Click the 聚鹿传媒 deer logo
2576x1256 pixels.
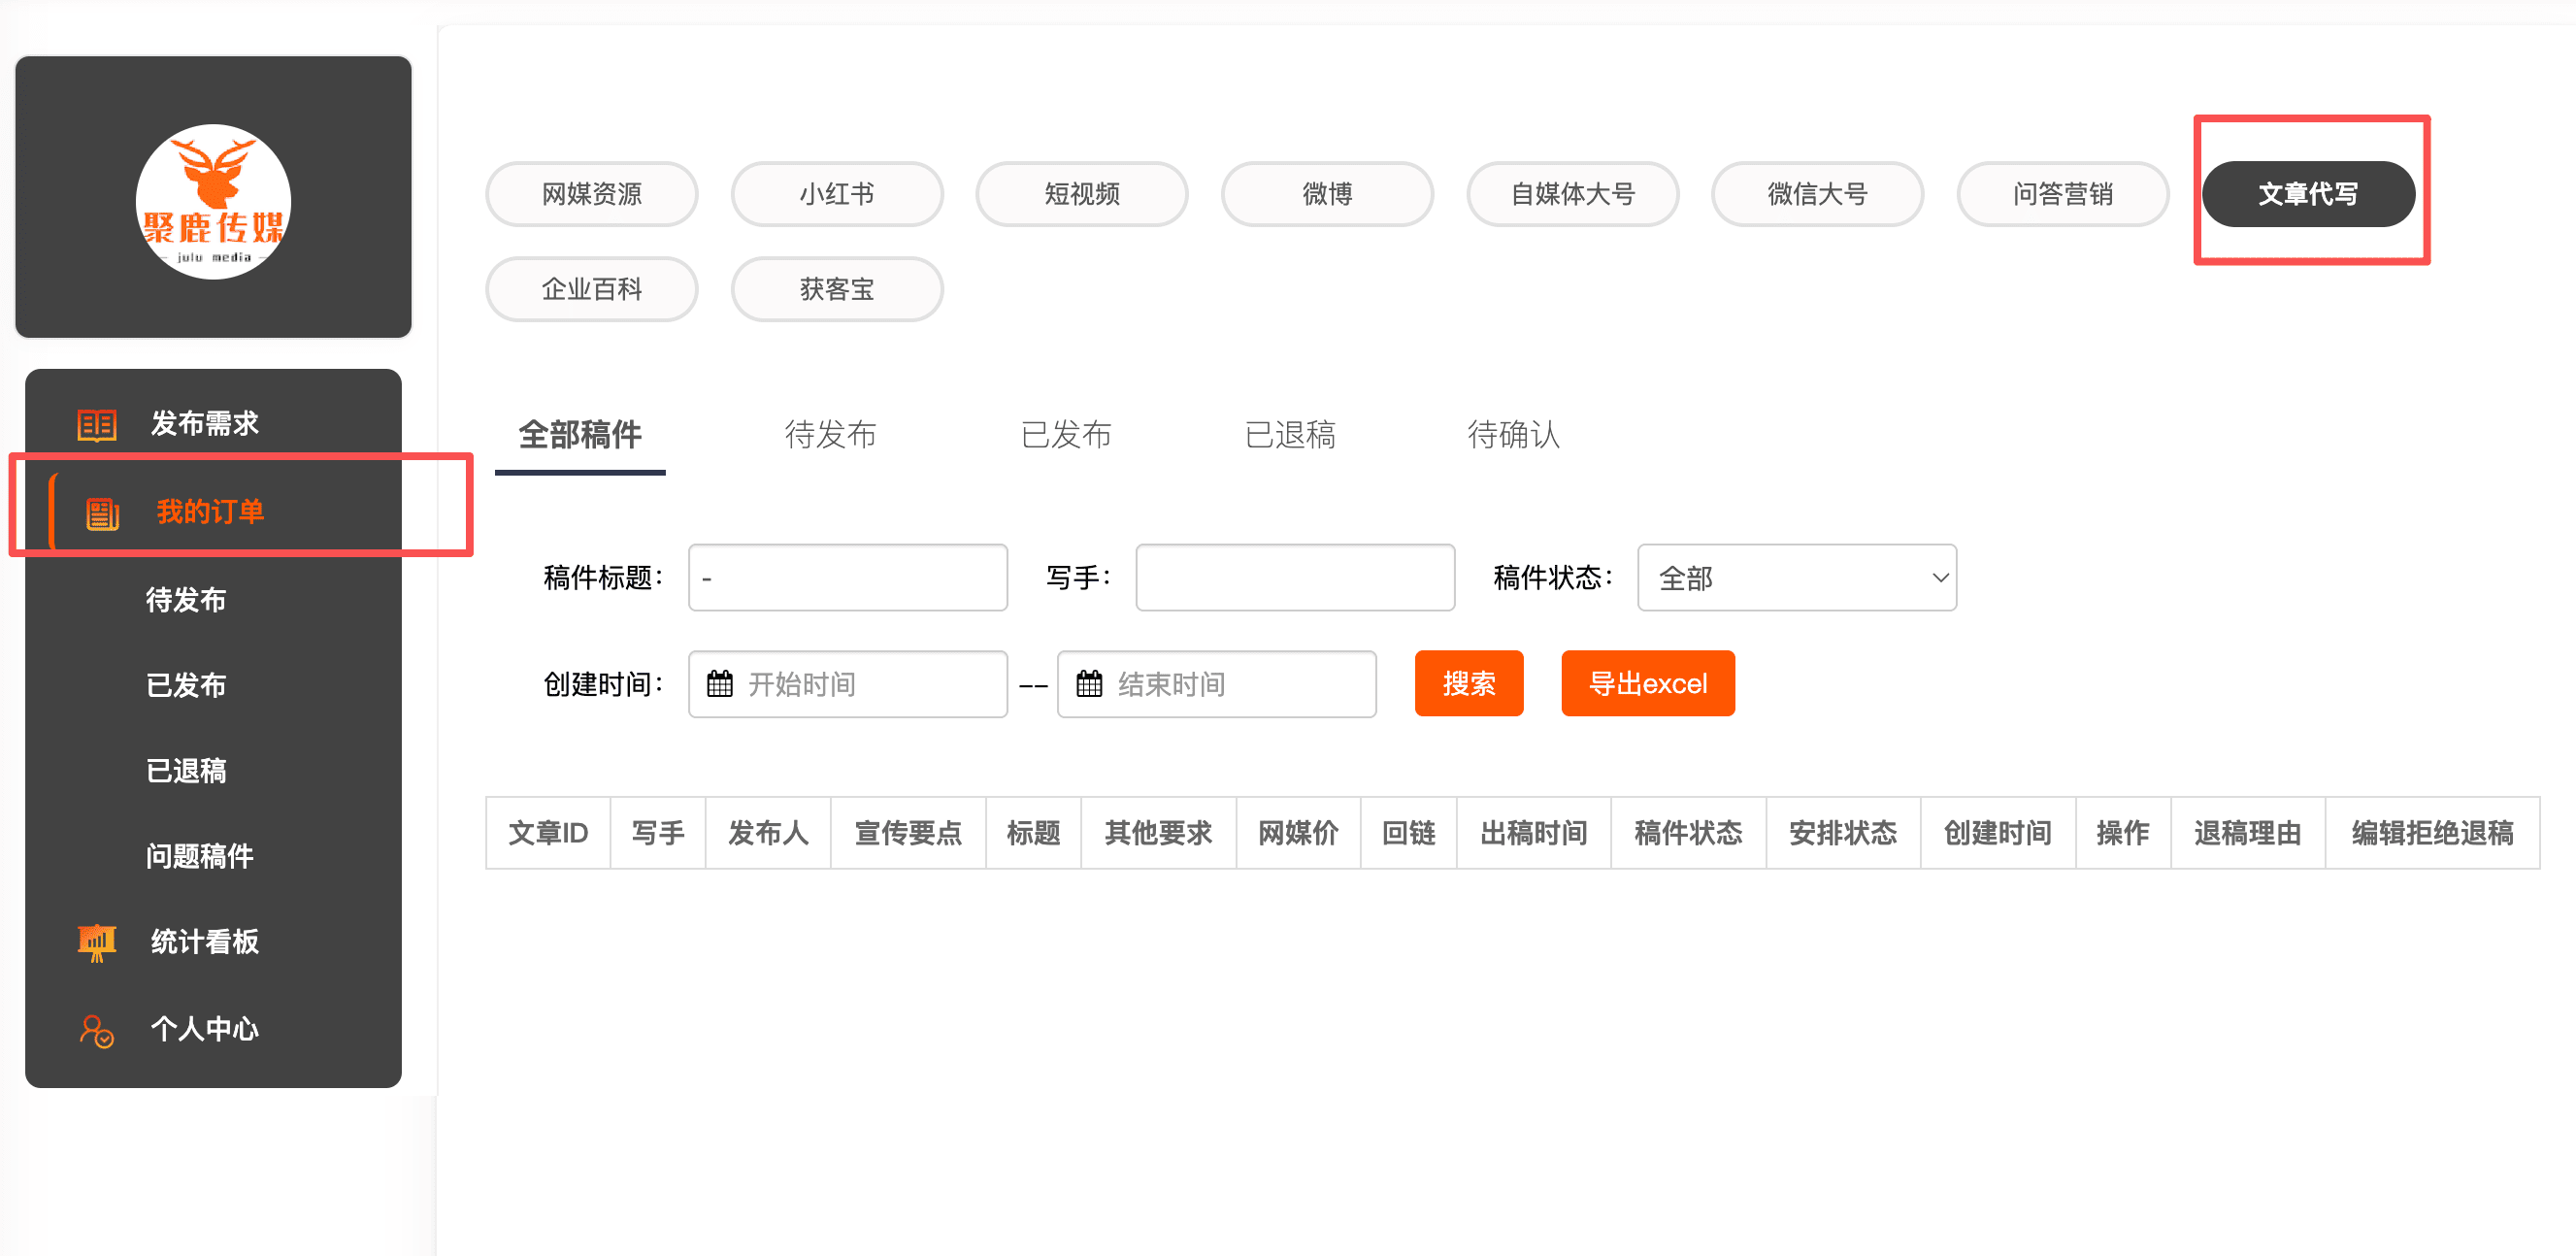213,201
